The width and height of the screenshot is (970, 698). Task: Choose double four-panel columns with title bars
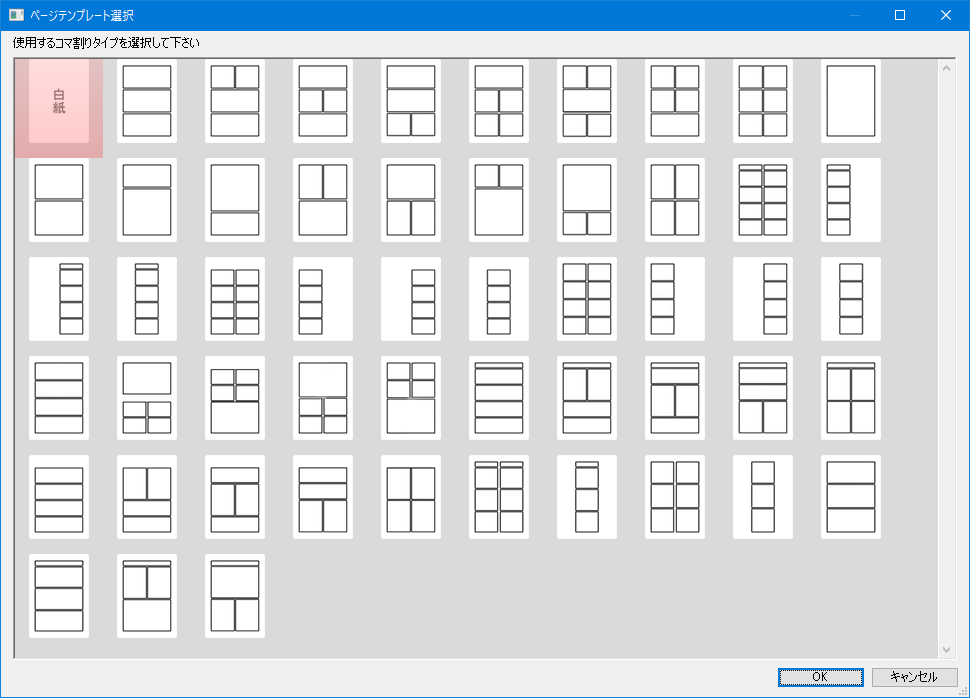tap(763, 200)
